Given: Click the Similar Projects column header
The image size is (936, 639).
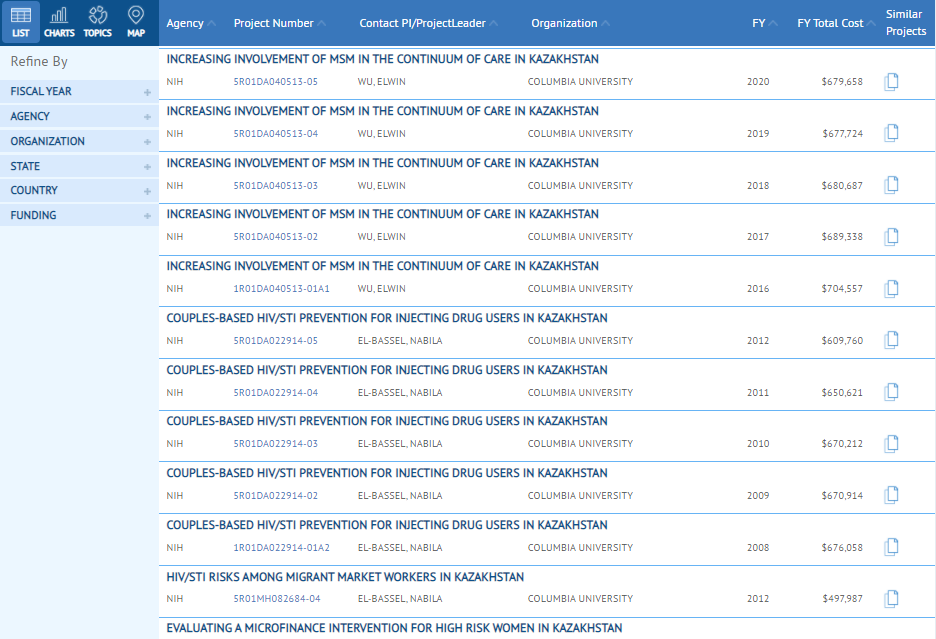Looking at the screenshot, I should (906, 23).
